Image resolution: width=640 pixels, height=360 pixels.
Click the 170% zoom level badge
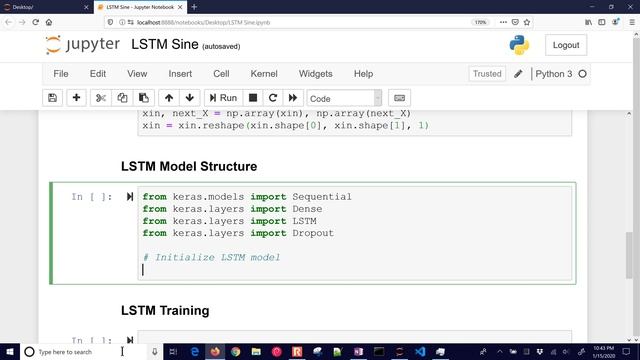[x=480, y=22]
